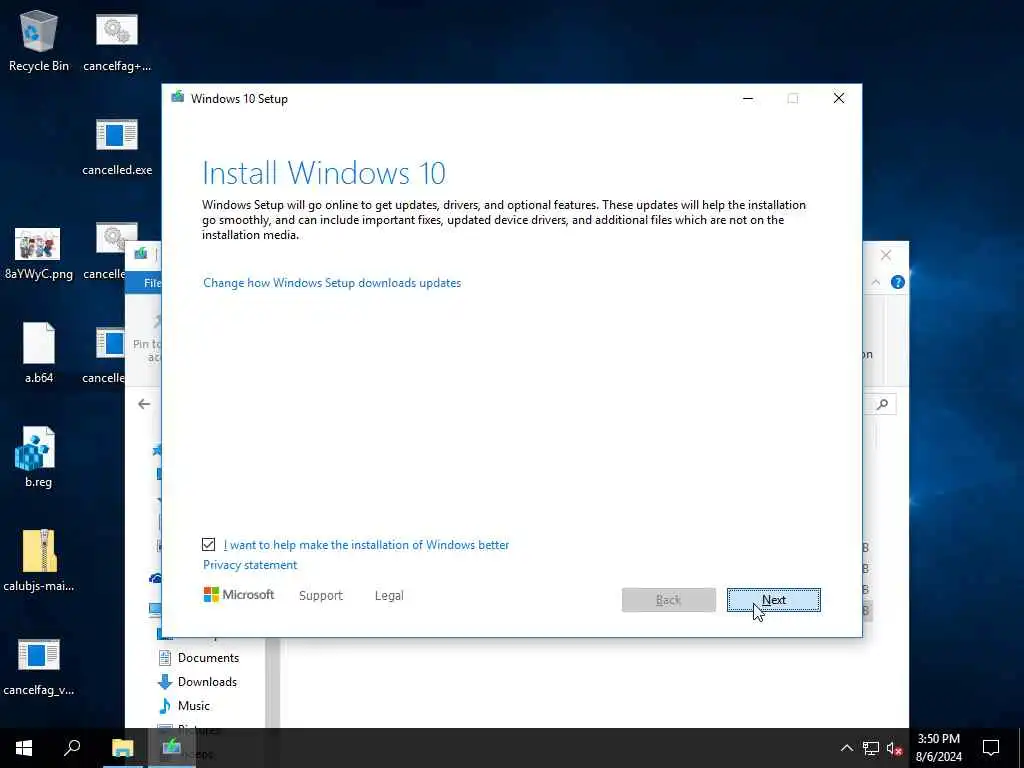Select the Recycle Bin desktop icon

coord(39,40)
